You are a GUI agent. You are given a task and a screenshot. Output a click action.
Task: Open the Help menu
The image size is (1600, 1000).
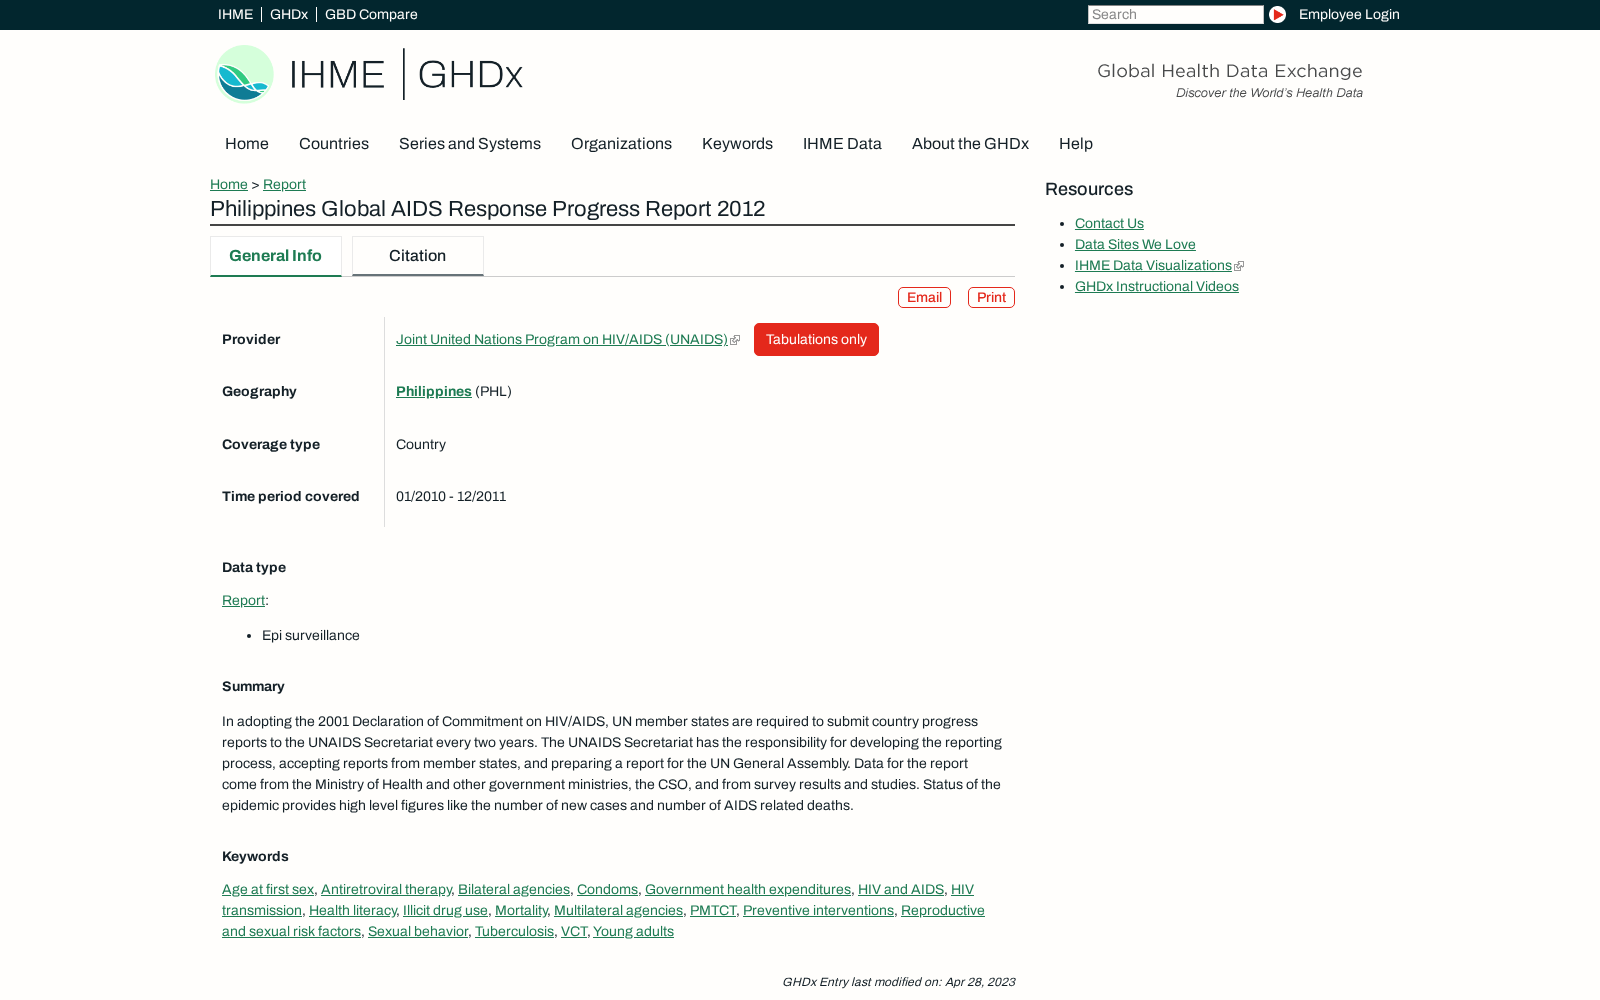pos(1076,144)
